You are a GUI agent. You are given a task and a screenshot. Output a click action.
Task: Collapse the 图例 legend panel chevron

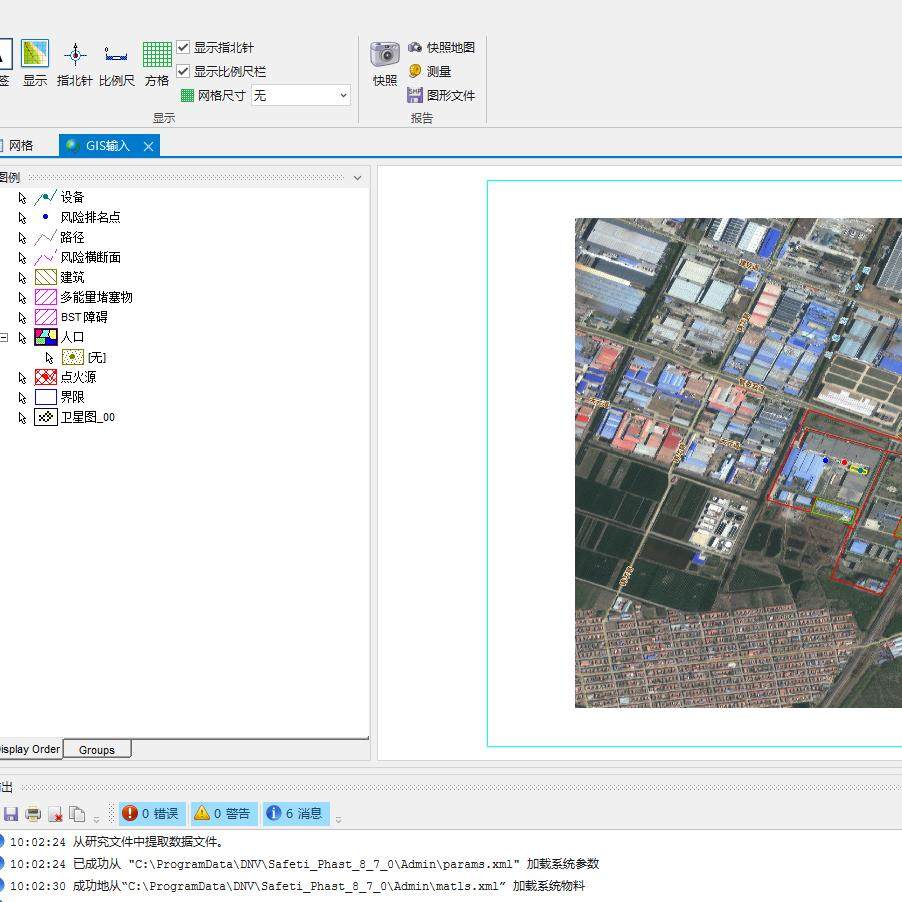click(357, 178)
